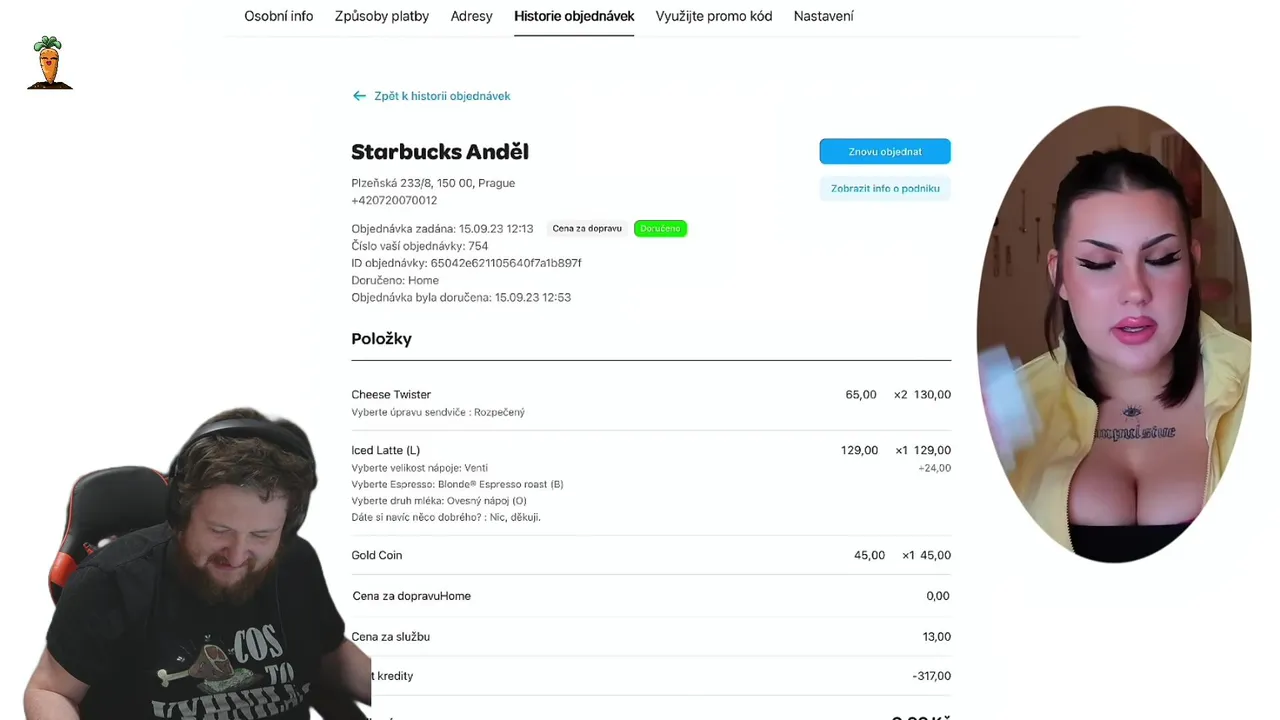Click the oval webcam video of woman
1280x720 pixels.
[1114, 334]
